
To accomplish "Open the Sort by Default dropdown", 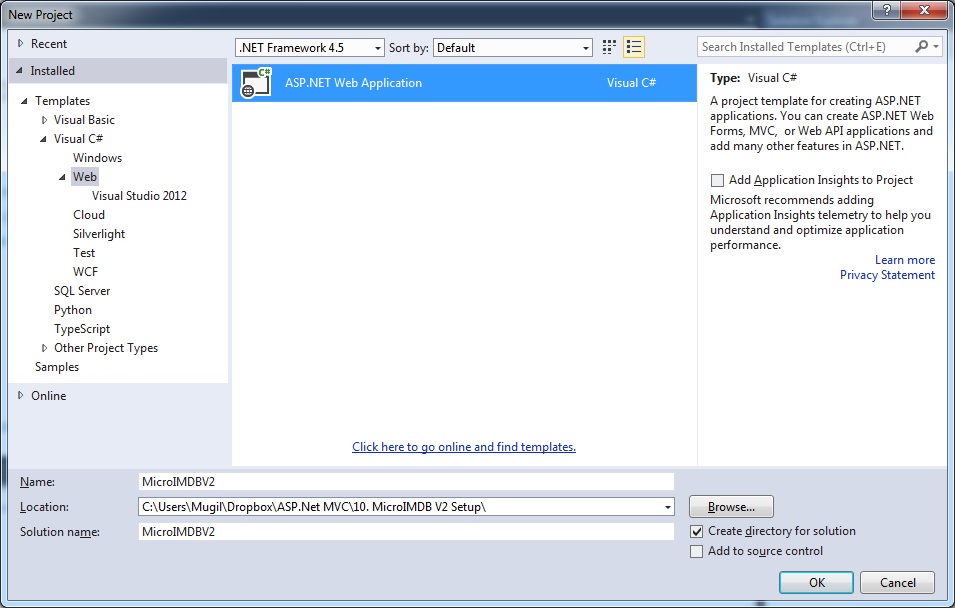I will click(513, 48).
